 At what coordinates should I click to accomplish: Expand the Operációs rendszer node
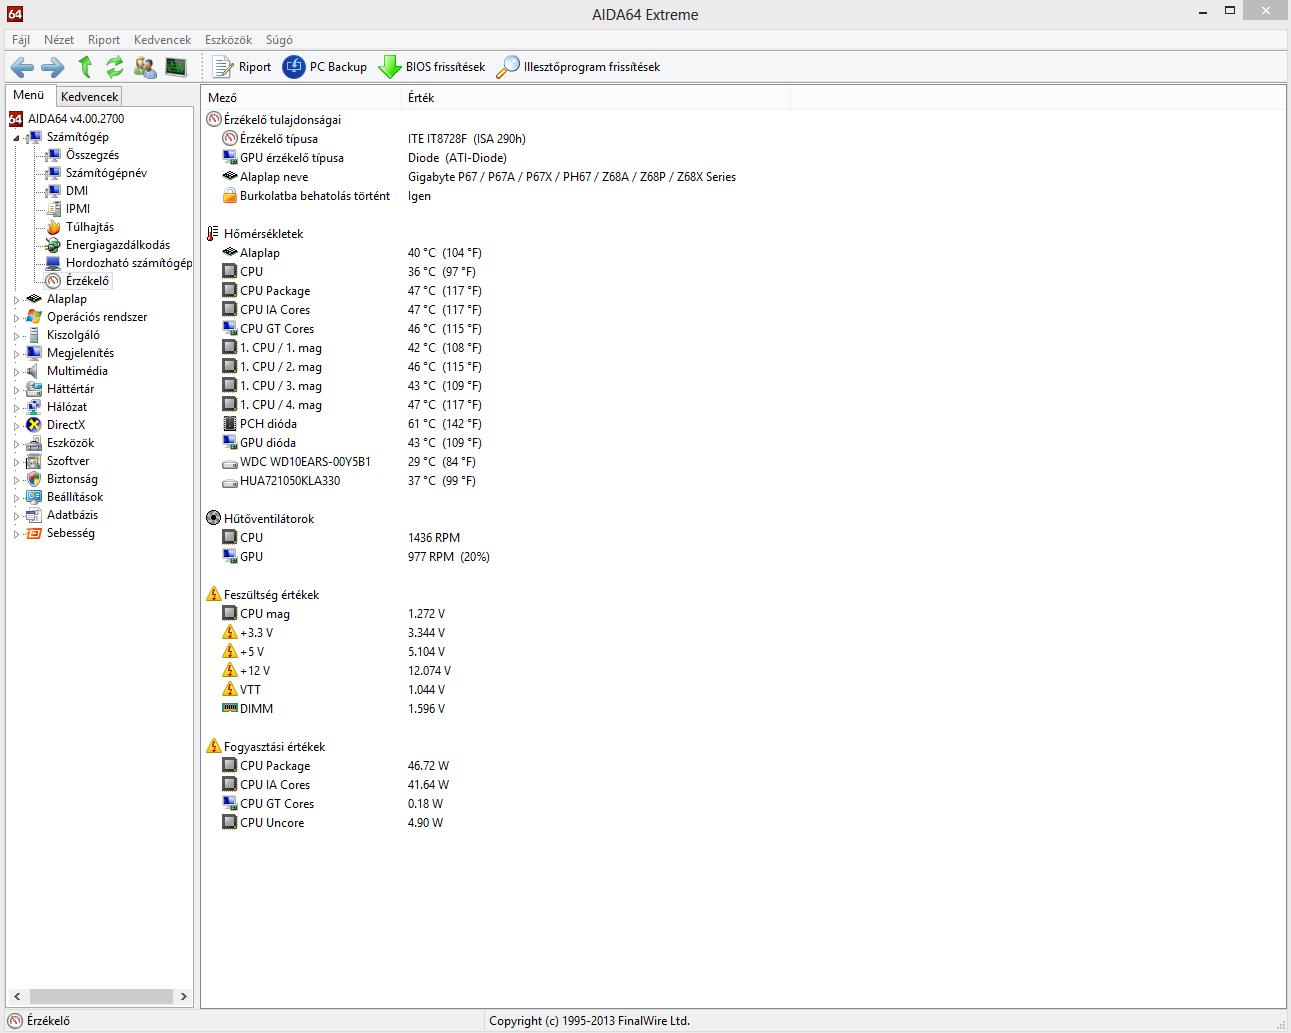click(16, 318)
